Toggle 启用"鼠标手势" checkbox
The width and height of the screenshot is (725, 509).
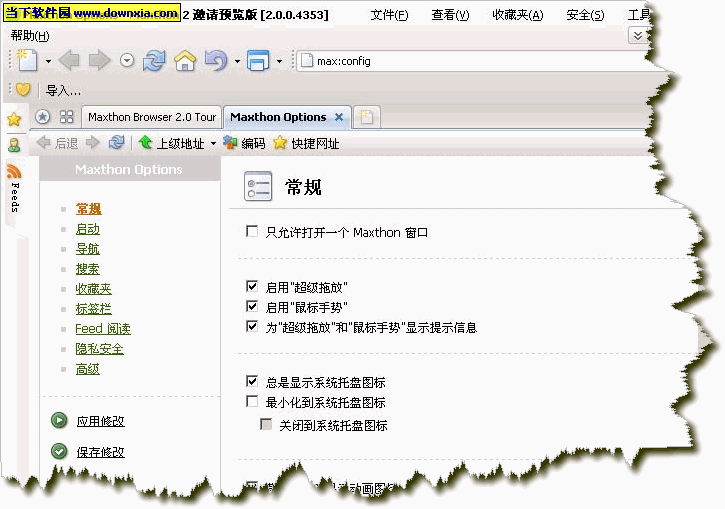pos(252,306)
